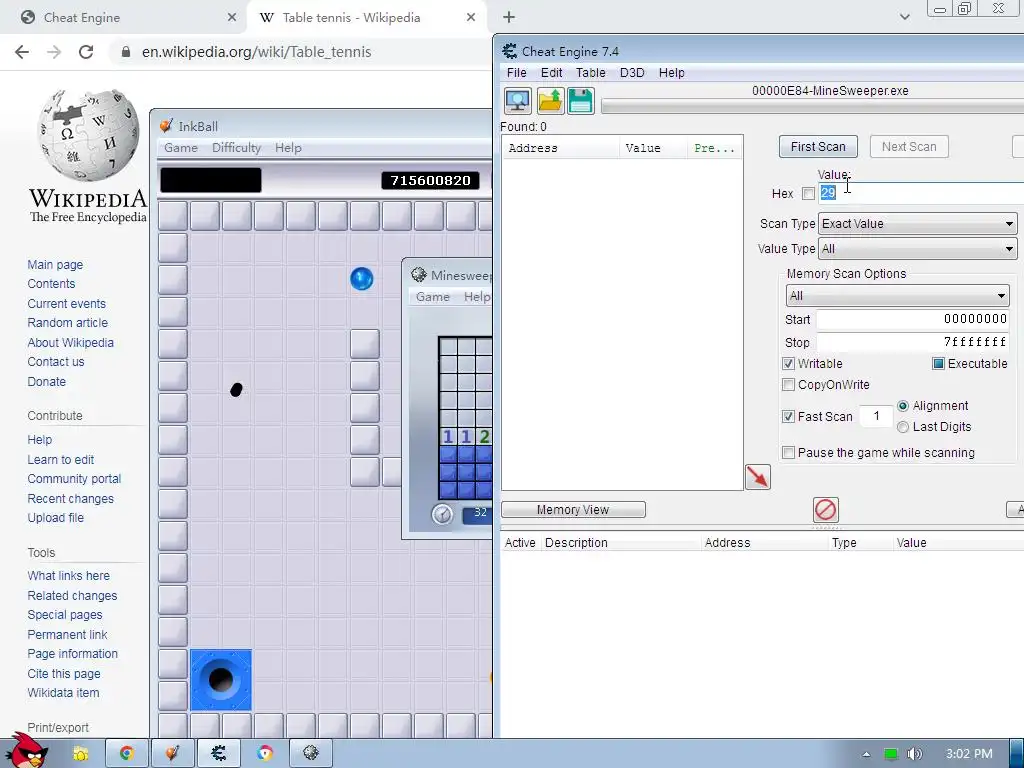Toggle the Executable checkbox
The width and height of the screenshot is (1024, 768).
(x=938, y=364)
